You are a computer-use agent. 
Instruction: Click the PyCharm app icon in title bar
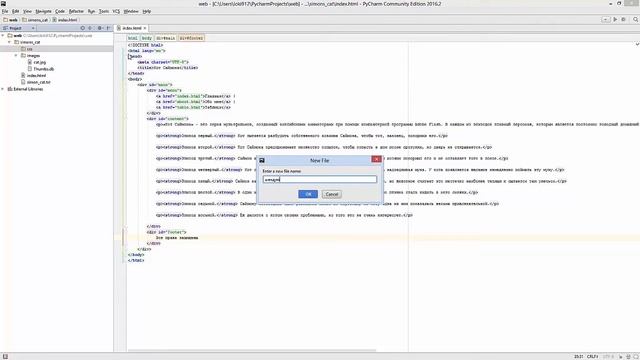pos(3,3)
